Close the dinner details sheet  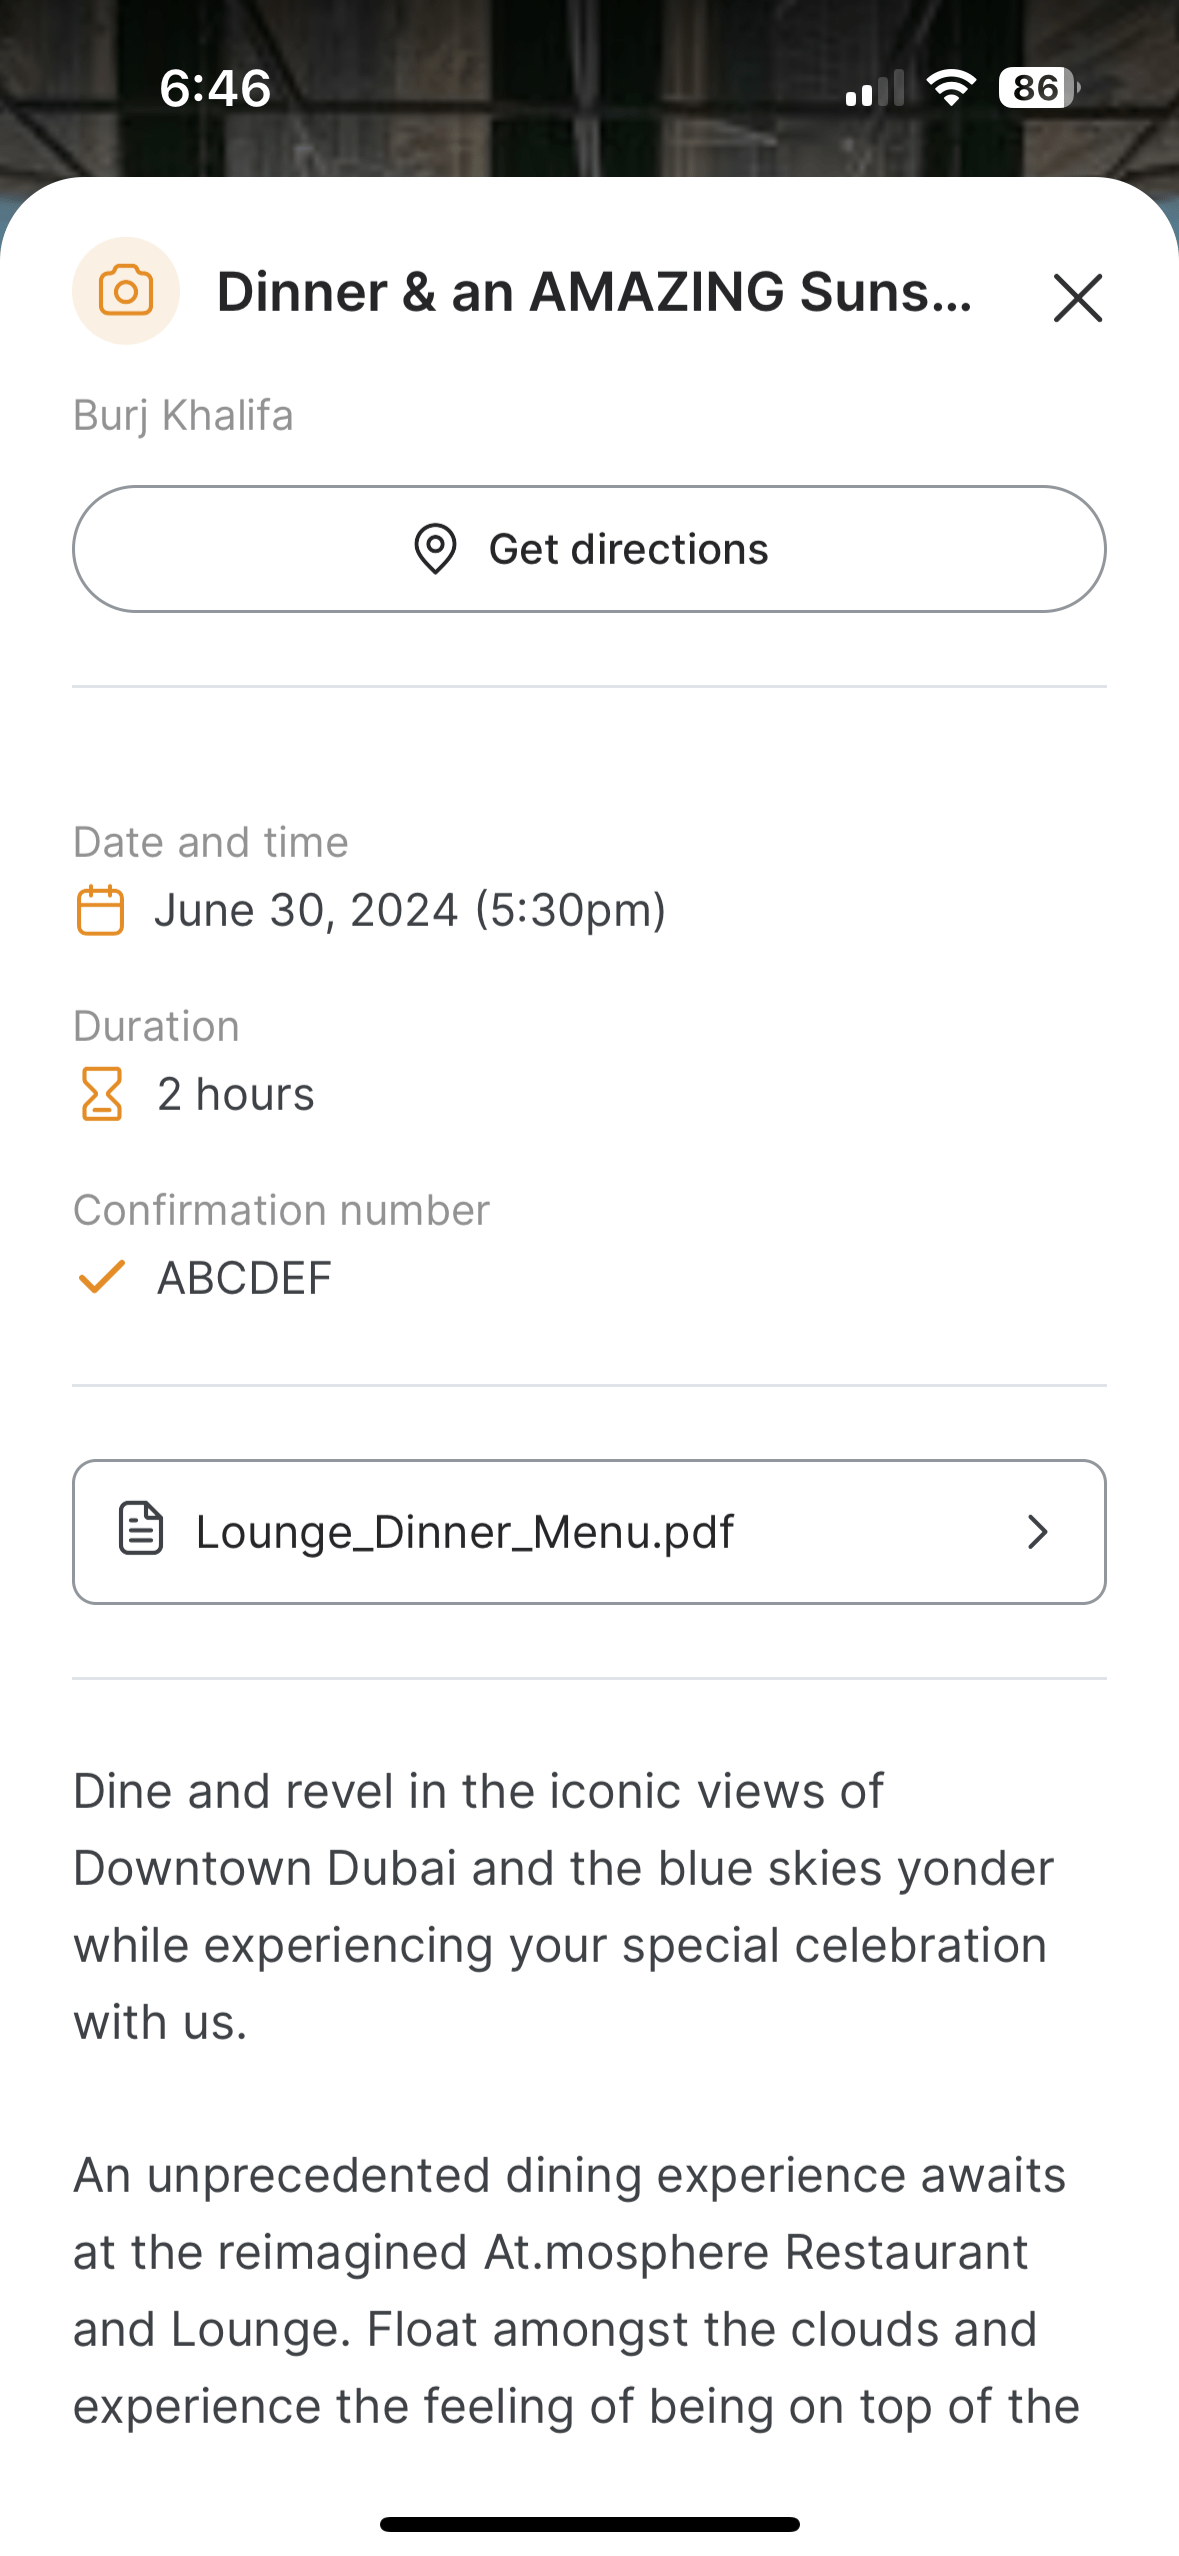[x=1077, y=298]
